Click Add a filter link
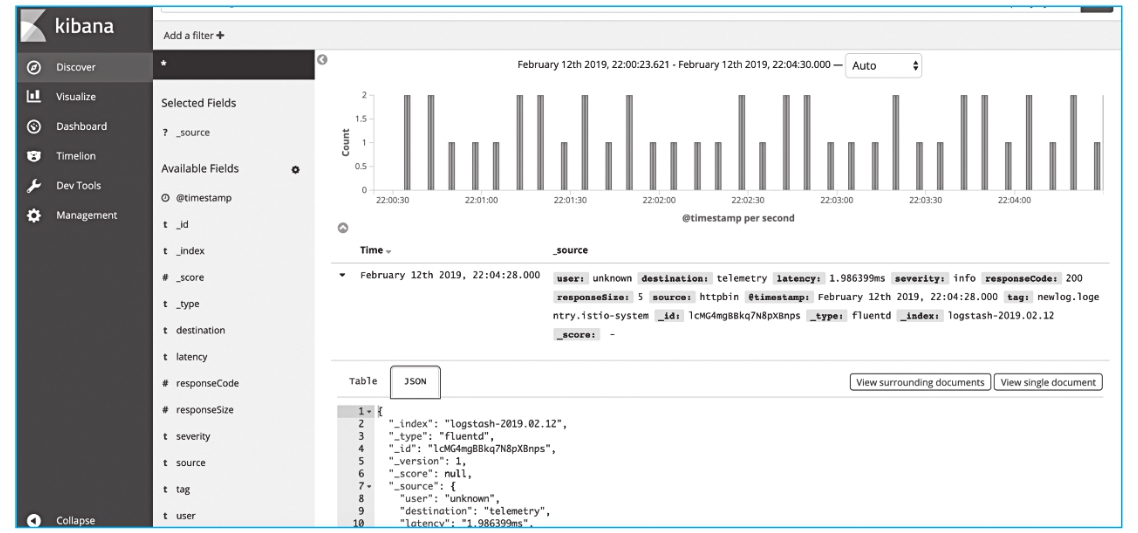The width and height of the screenshot is (1138, 533). [x=194, y=35]
